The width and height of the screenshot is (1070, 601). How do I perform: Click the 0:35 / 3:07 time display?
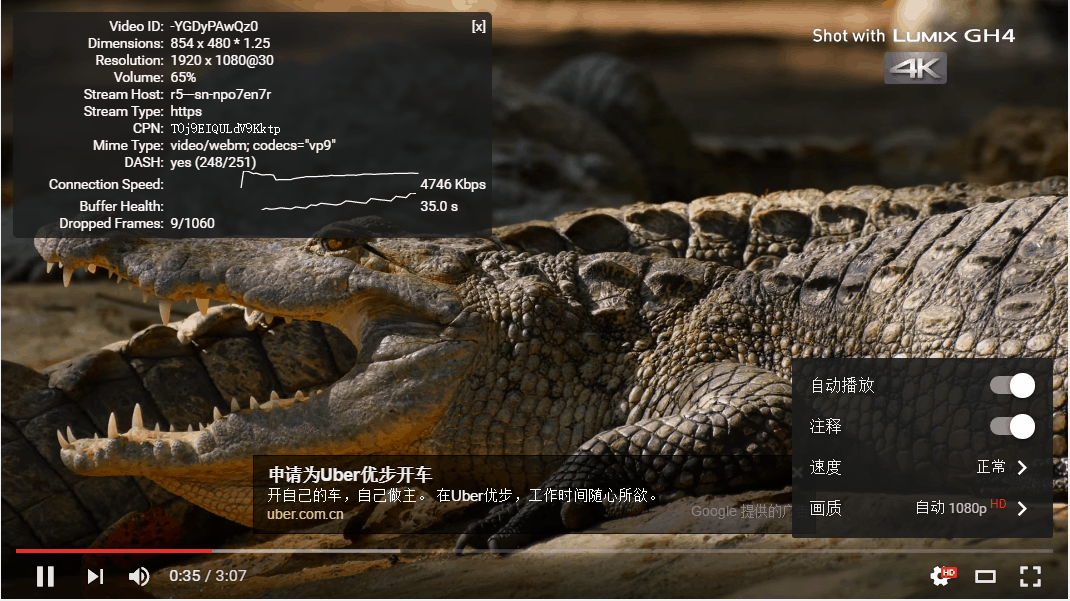[207, 576]
